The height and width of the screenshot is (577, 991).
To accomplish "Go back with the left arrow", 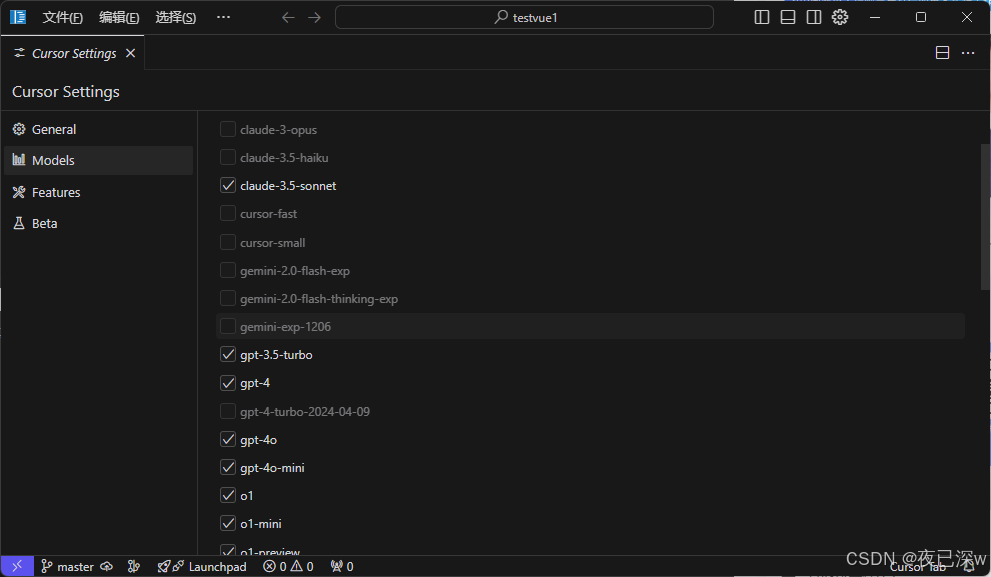I will [x=288, y=18].
